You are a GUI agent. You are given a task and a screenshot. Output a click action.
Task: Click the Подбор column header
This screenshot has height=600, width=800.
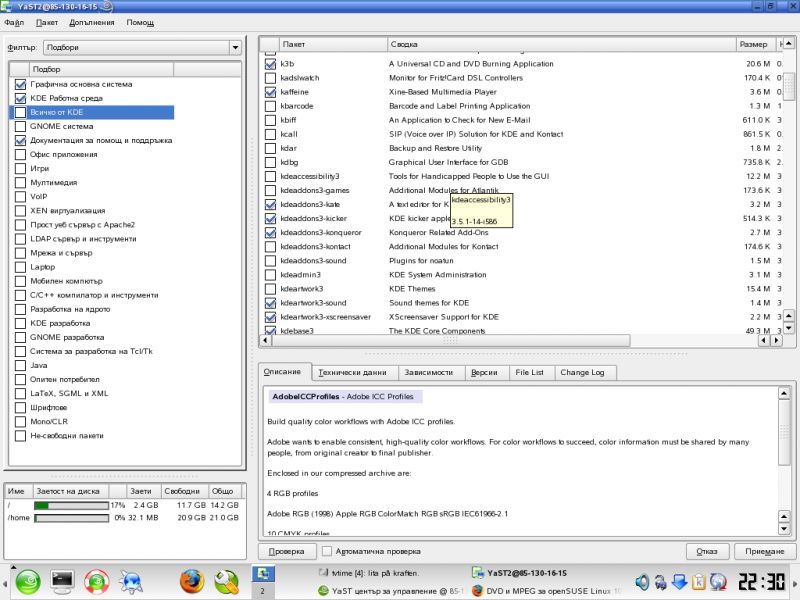101,69
